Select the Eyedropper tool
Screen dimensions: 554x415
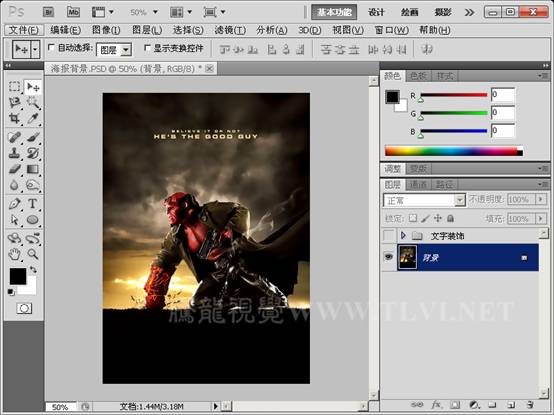33,118
